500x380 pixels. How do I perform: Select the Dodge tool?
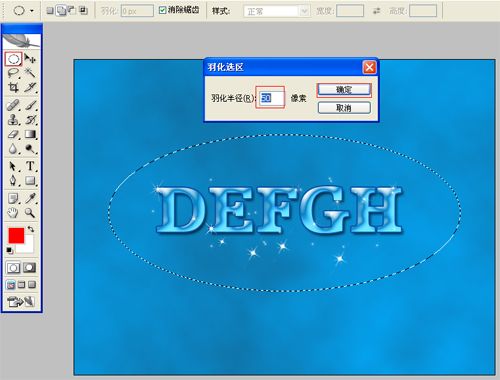pos(30,149)
